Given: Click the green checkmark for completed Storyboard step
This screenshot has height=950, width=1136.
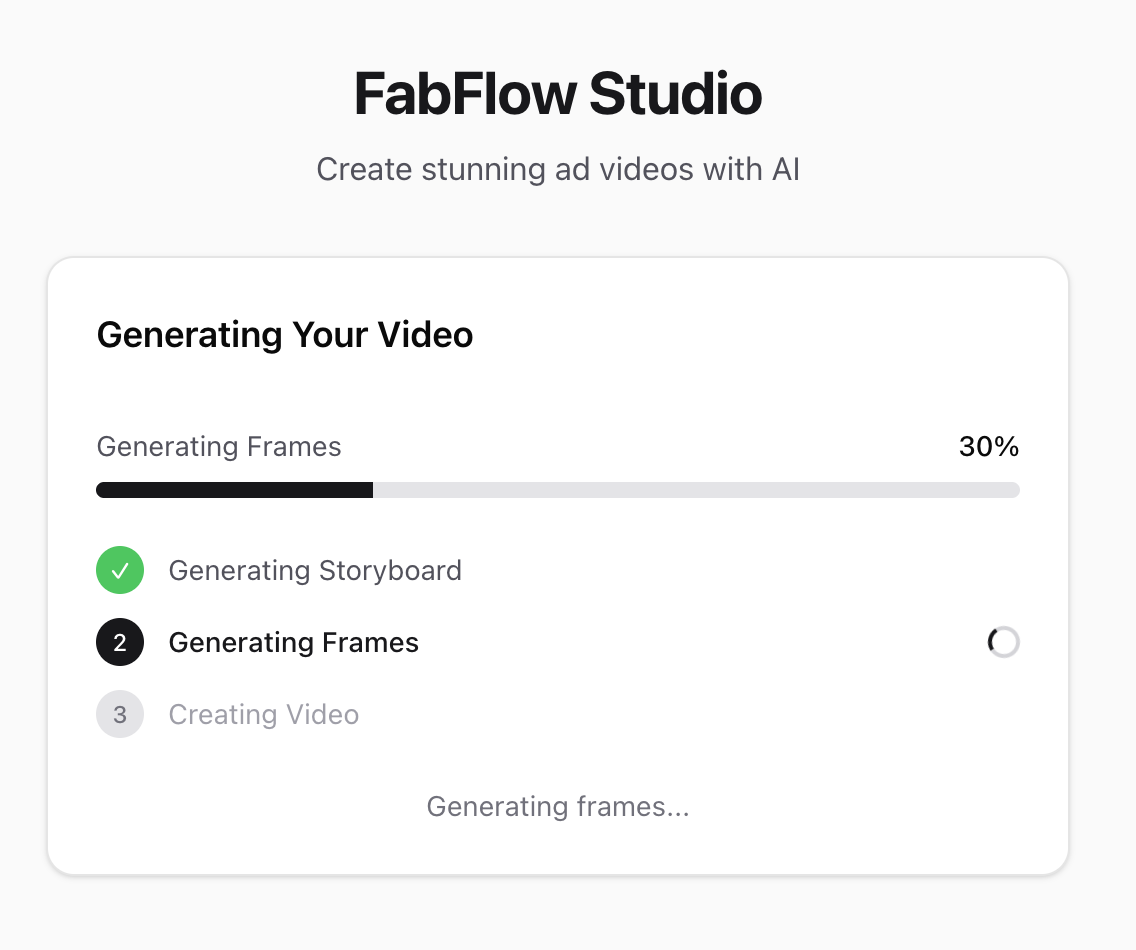Looking at the screenshot, I should [x=120, y=571].
